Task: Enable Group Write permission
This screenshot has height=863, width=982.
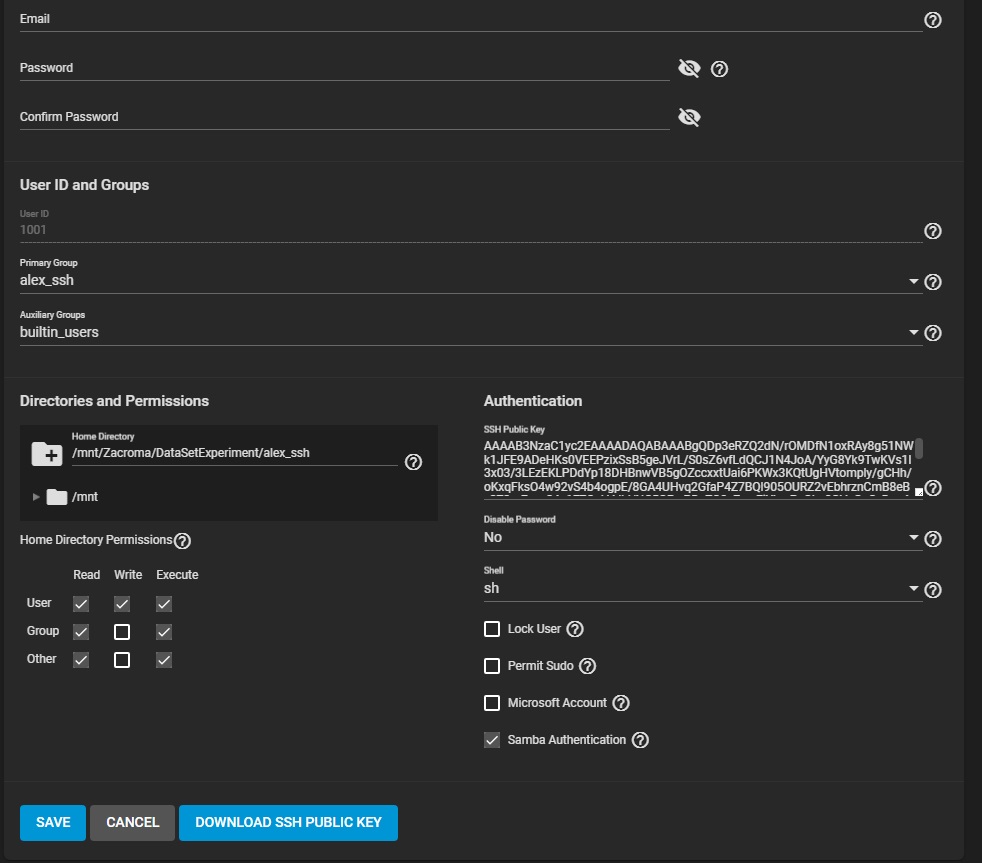Action: (x=122, y=632)
